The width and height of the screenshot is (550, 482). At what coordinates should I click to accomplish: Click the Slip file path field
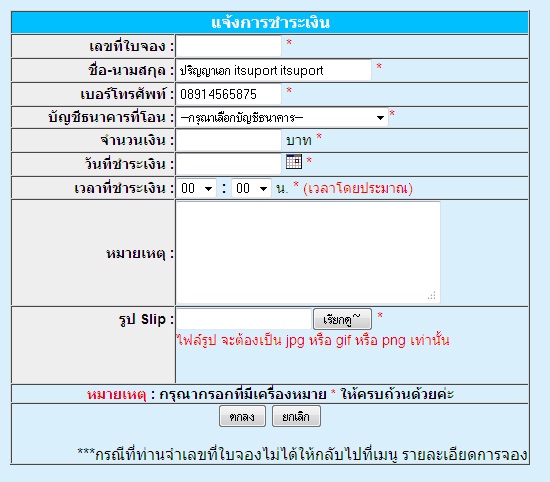[x=244, y=319]
